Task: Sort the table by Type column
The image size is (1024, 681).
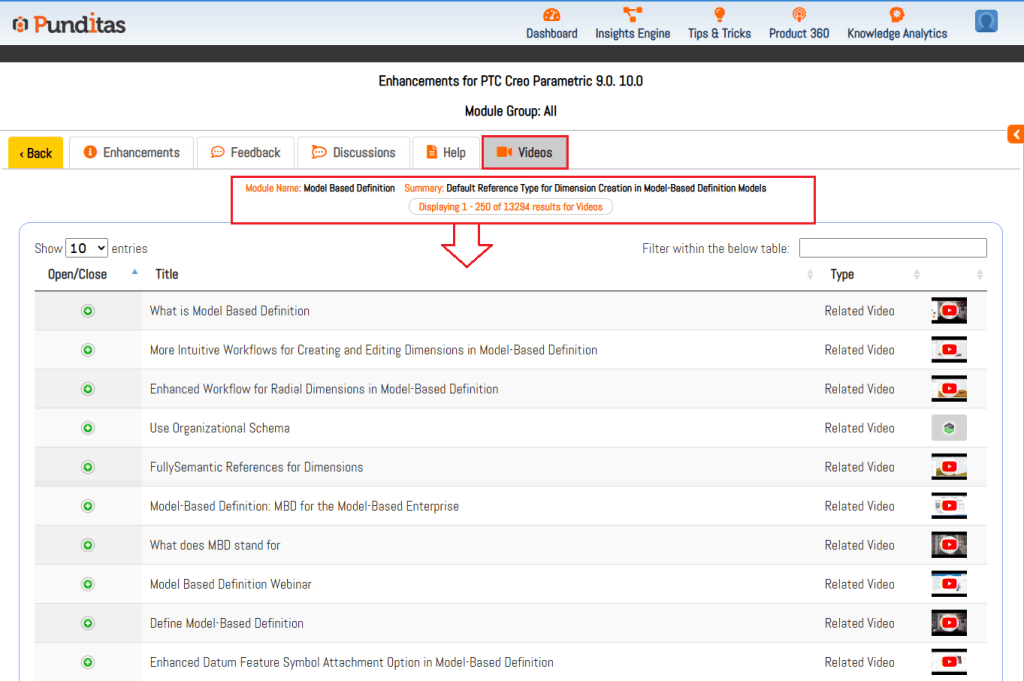Action: (x=842, y=274)
